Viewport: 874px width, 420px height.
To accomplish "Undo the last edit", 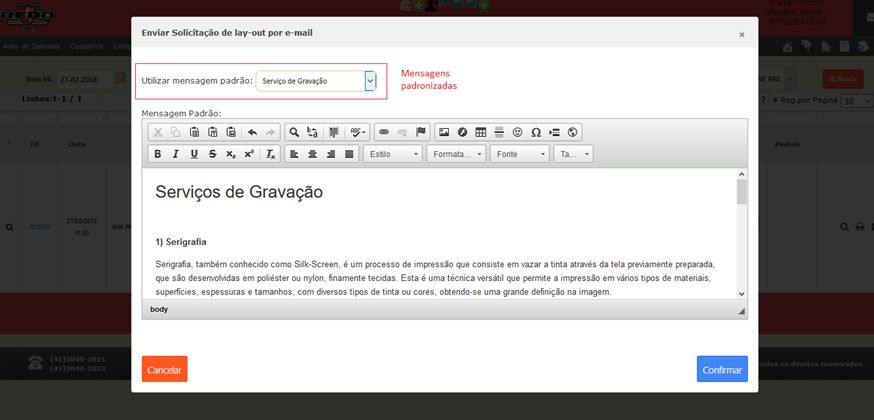I will point(252,132).
